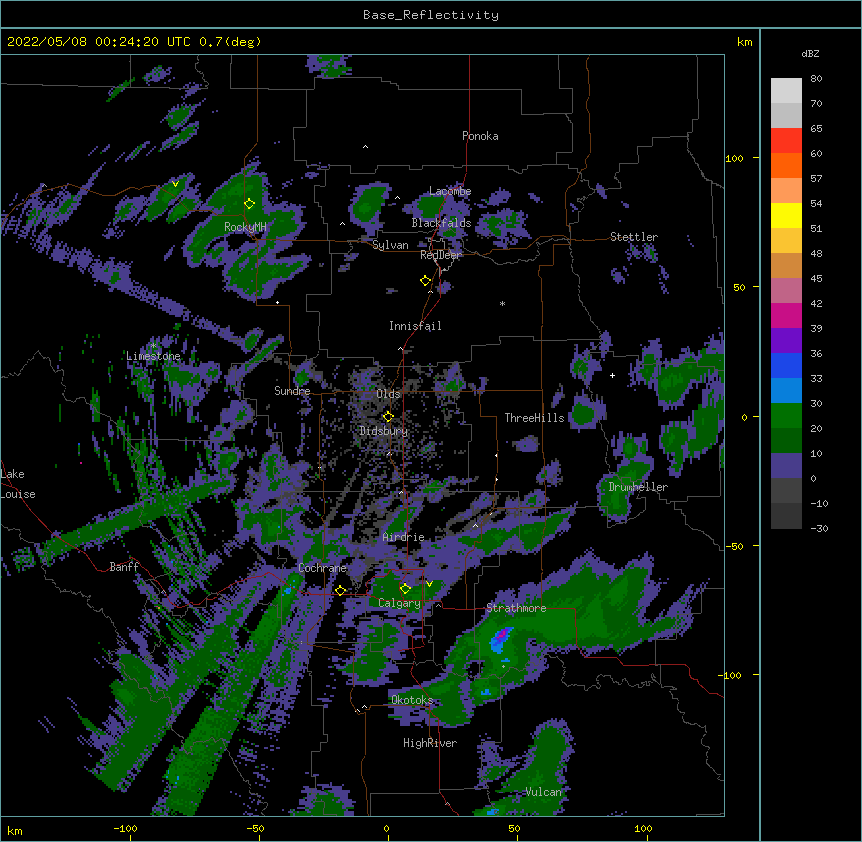Click the Lacombe city label
Viewport: 862px width, 842px height.
450,191
